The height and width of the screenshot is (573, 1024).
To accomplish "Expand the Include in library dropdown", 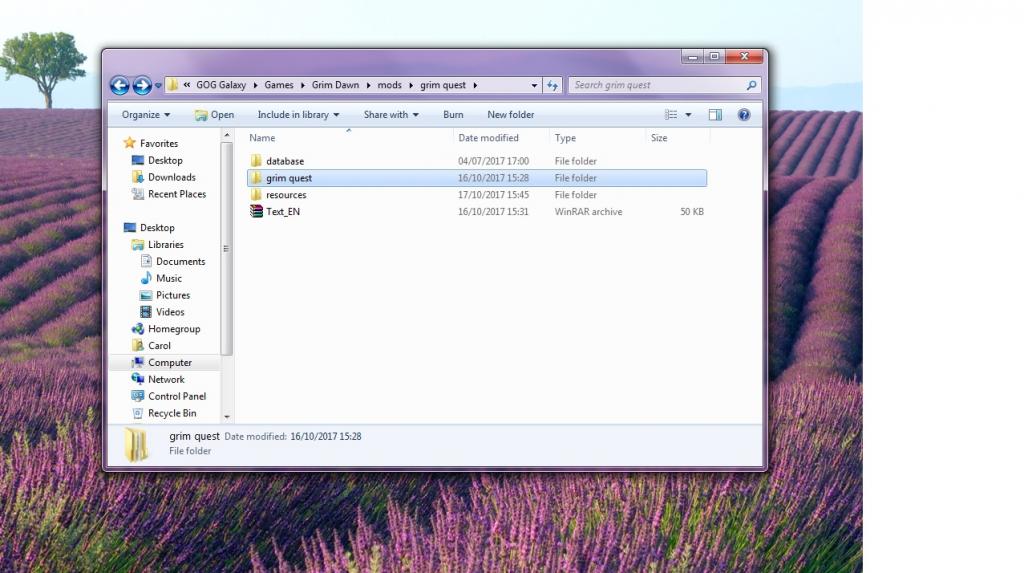I will coord(298,115).
